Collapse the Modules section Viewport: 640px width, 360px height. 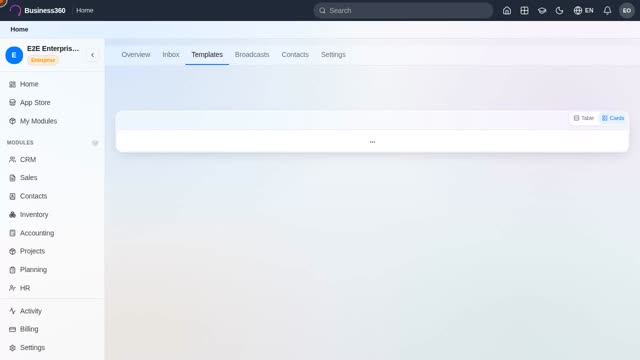pos(95,143)
